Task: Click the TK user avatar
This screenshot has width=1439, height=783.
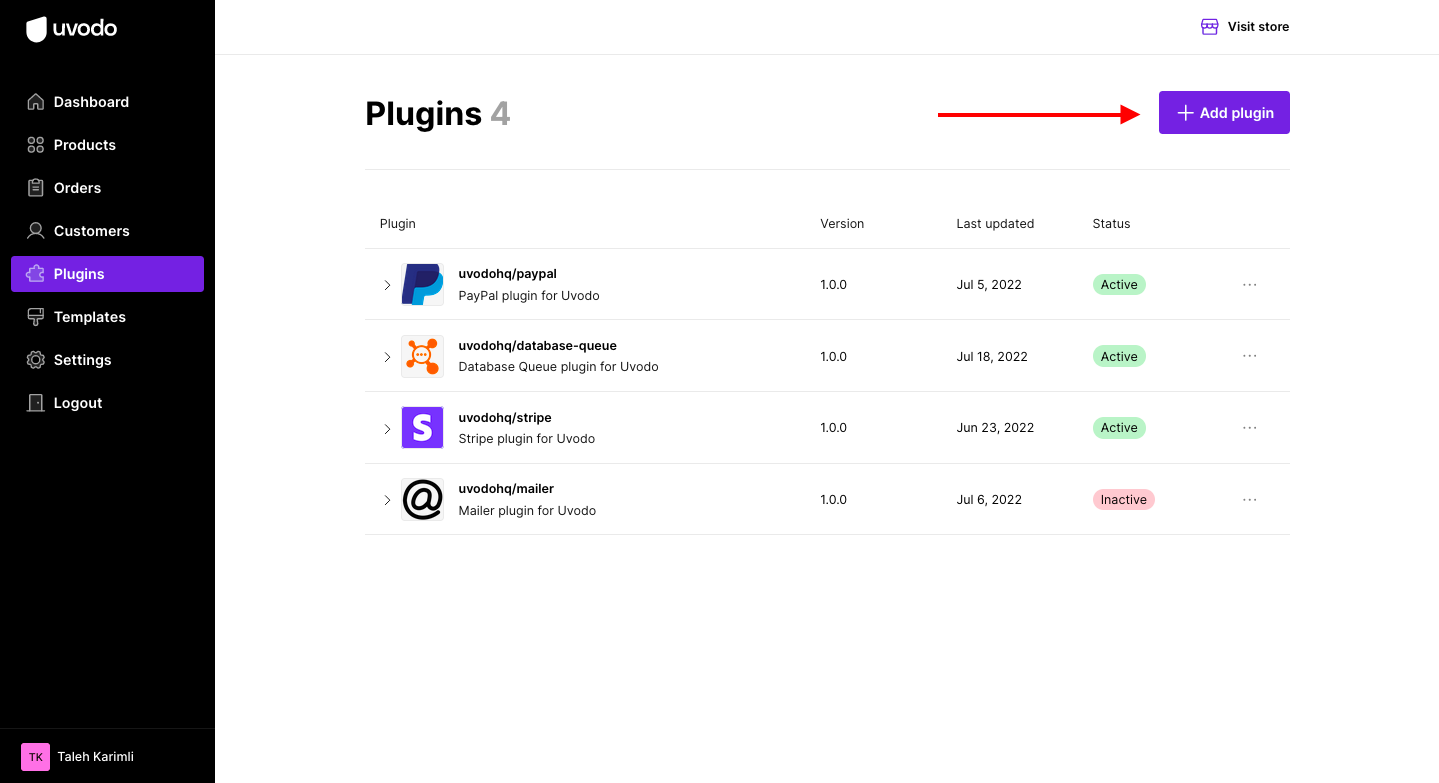Action: tap(35, 757)
